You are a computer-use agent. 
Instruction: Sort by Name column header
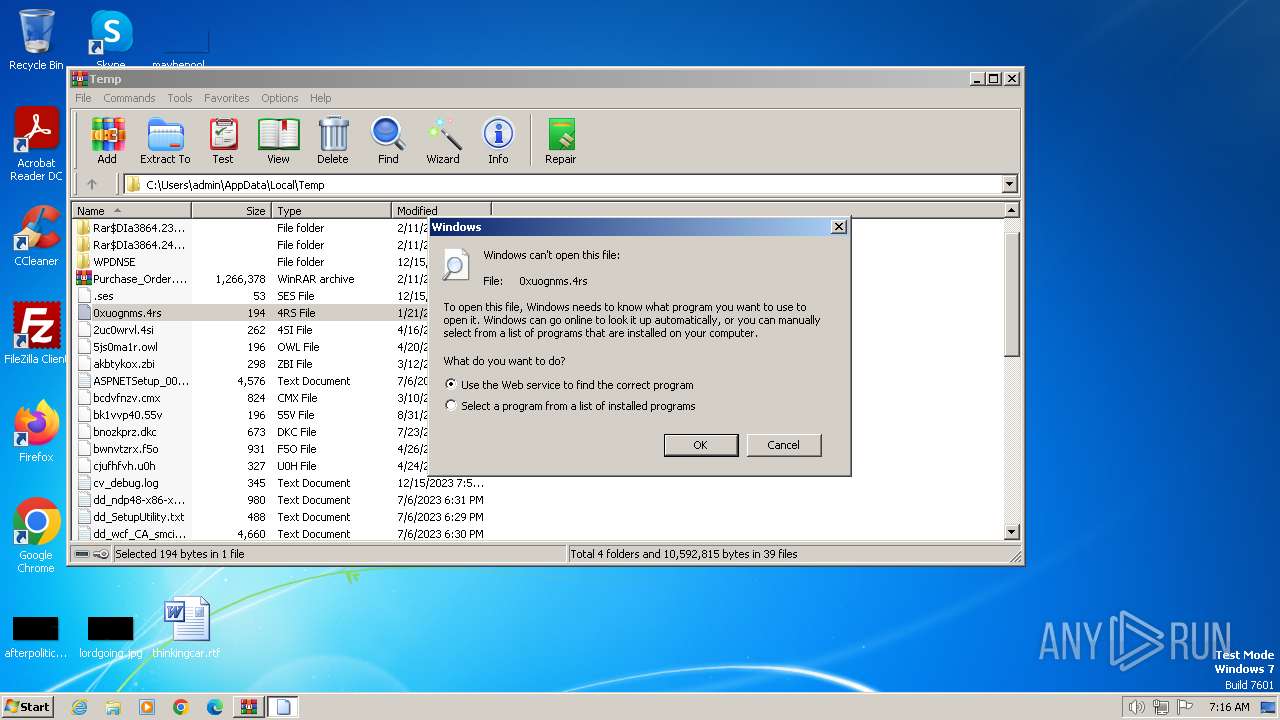pyautogui.click(x=131, y=211)
